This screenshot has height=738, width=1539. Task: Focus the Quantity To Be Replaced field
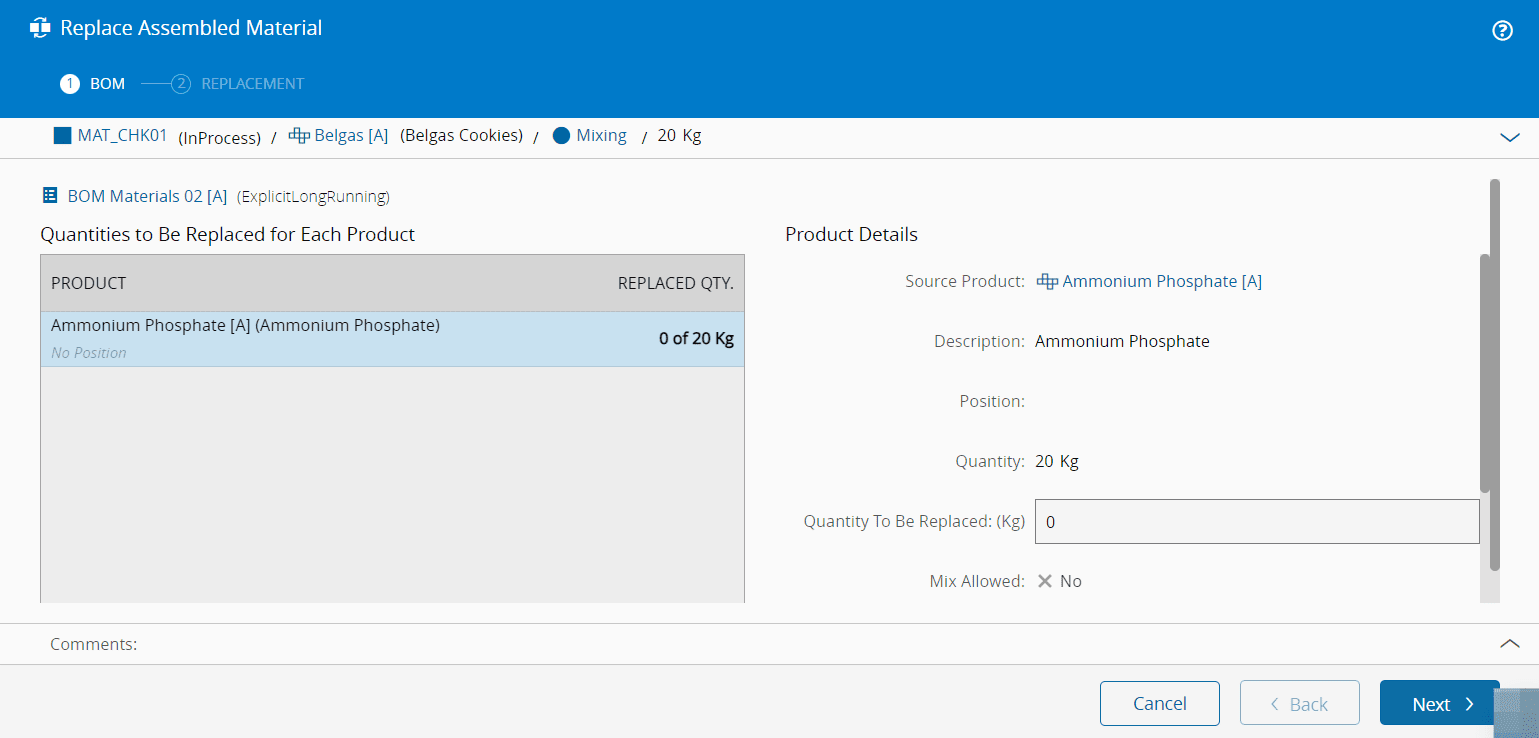(1256, 522)
